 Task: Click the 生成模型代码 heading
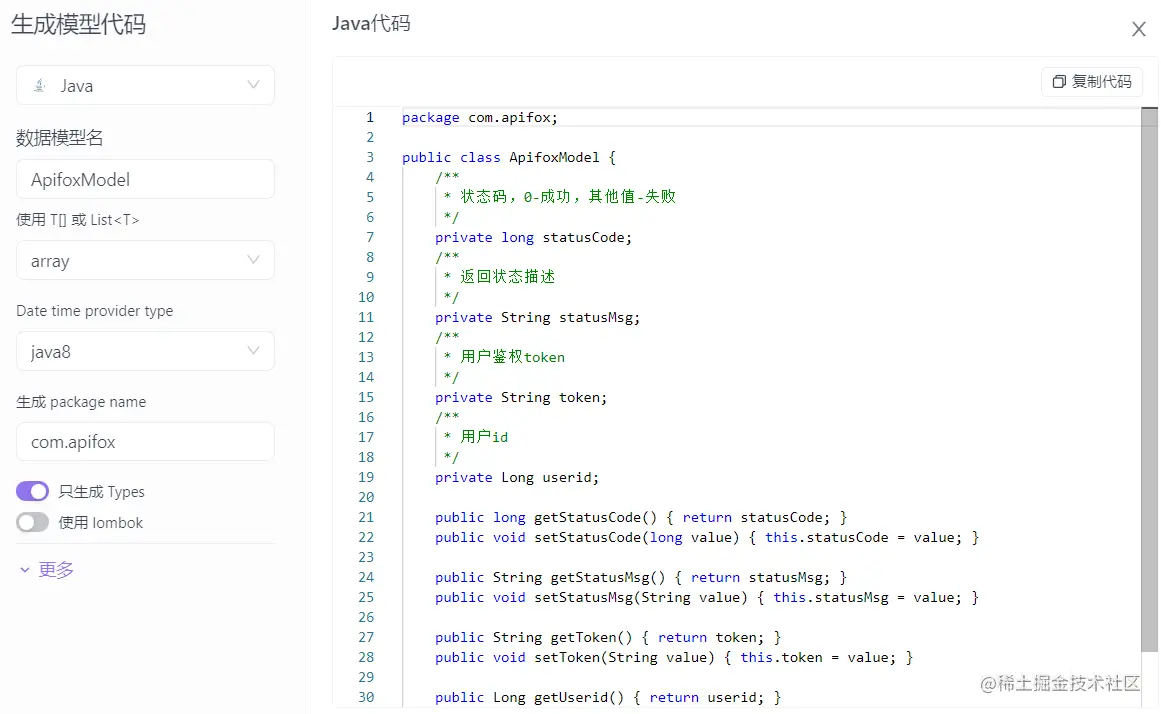tap(78, 24)
